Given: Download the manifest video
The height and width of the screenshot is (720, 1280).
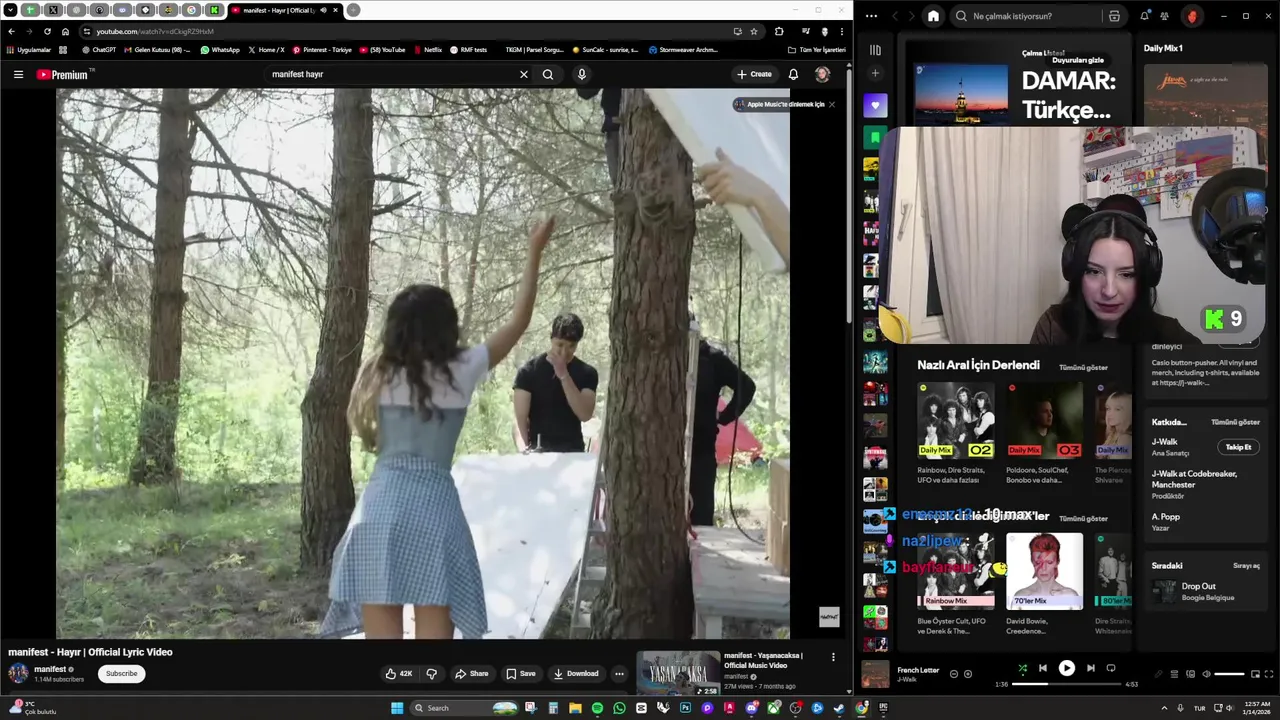Looking at the screenshot, I should (x=576, y=673).
